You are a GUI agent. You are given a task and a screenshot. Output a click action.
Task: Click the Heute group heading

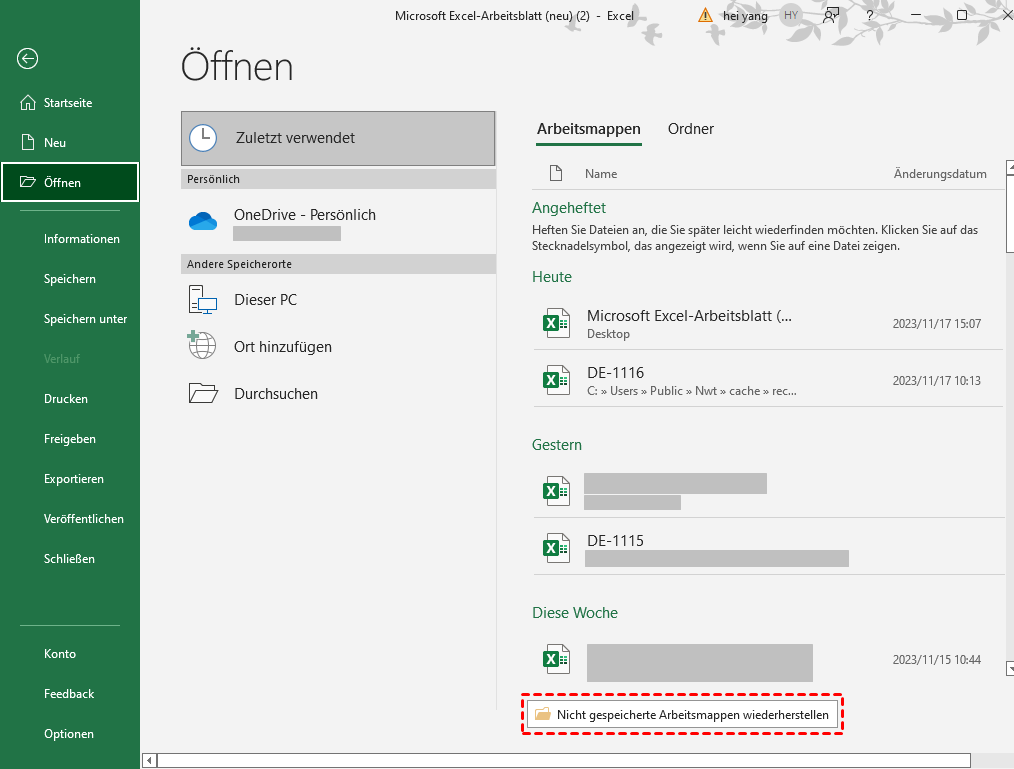point(552,277)
